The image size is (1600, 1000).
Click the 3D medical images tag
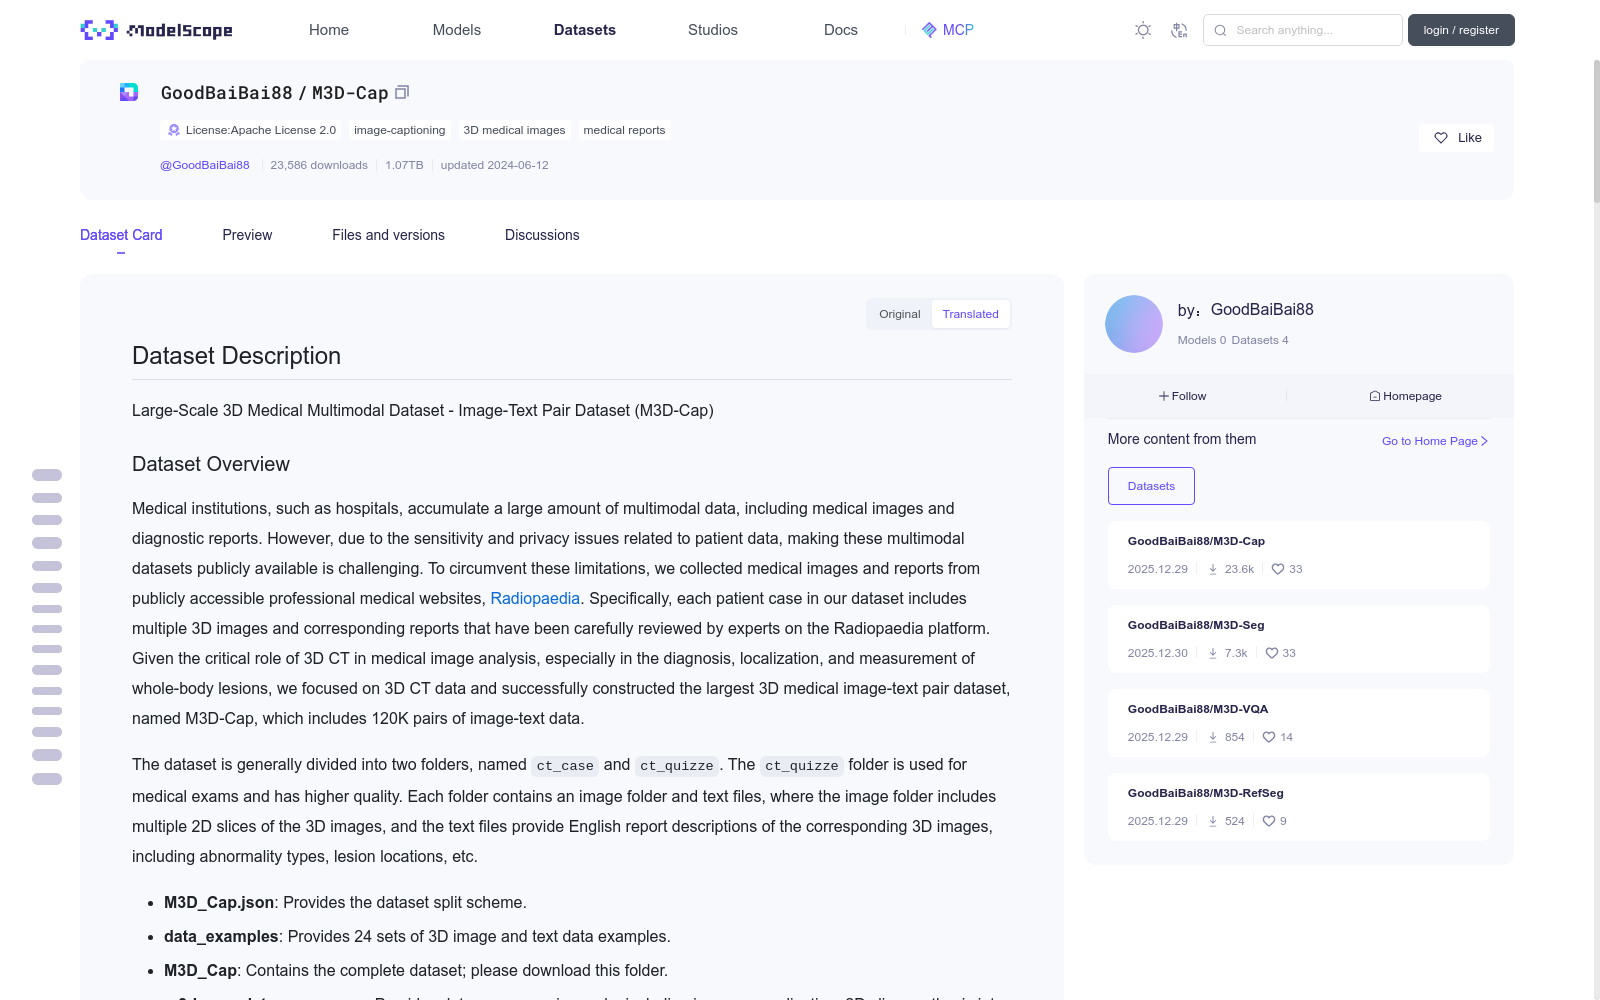click(x=514, y=130)
